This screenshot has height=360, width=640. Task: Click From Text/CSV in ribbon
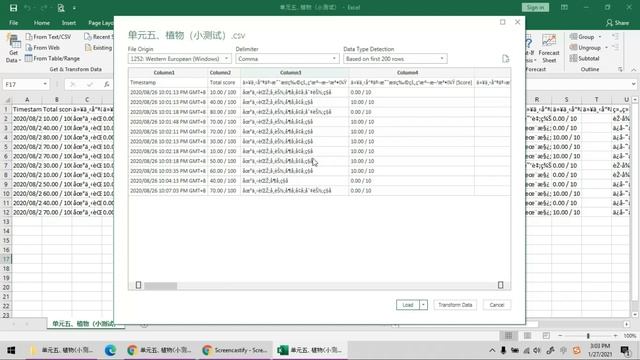pyautogui.click(x=48, y=37)
